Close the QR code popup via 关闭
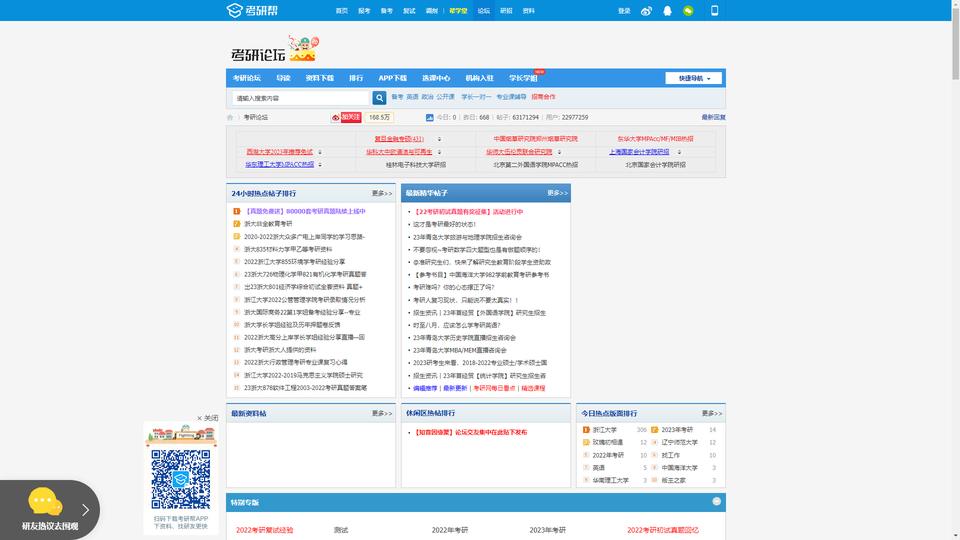 click(x=208, y=418)
